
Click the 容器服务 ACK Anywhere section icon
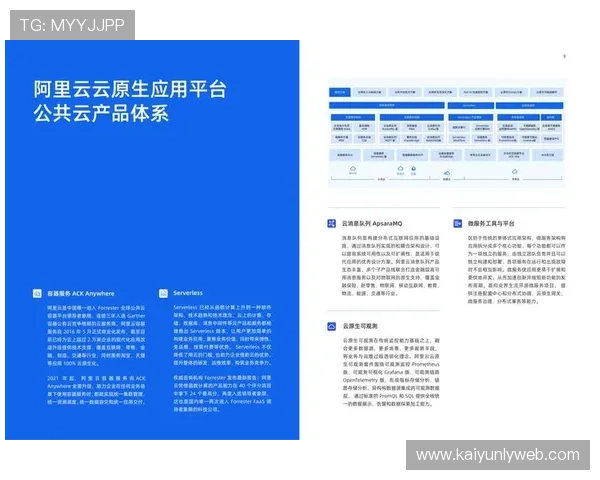coord(37,294)
